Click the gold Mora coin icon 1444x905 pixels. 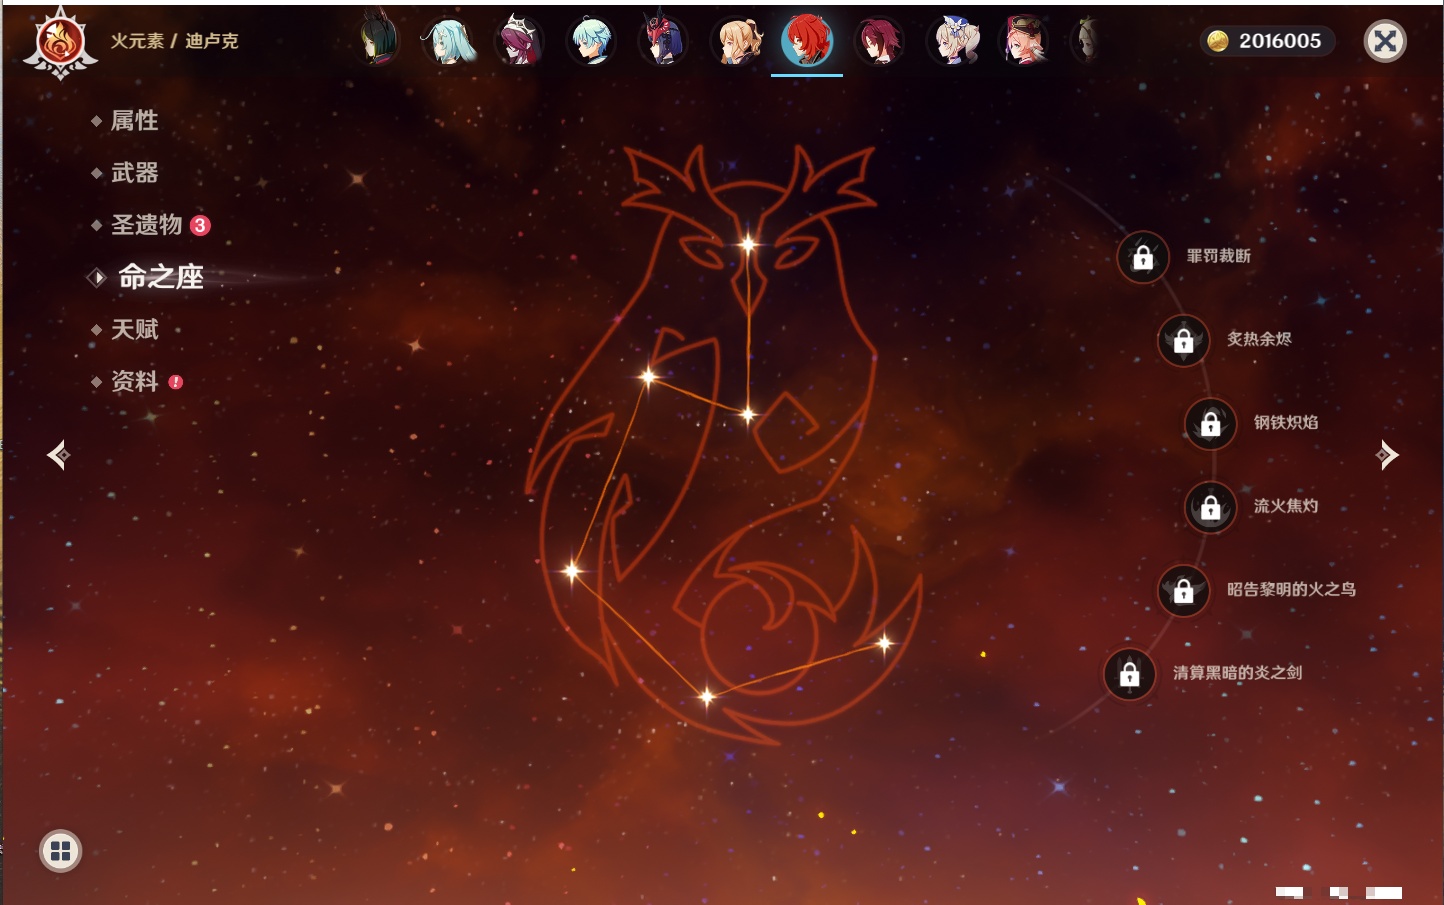(x=1218, y=41)
